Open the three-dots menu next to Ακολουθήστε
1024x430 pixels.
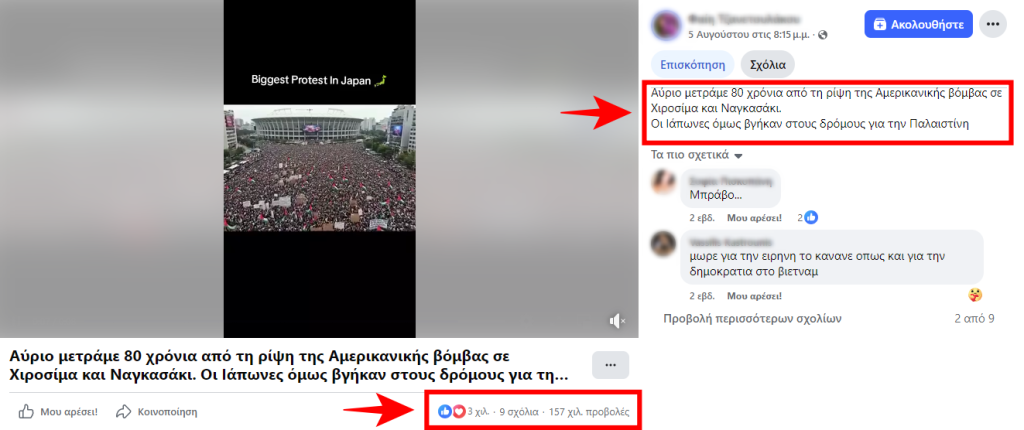993,24
